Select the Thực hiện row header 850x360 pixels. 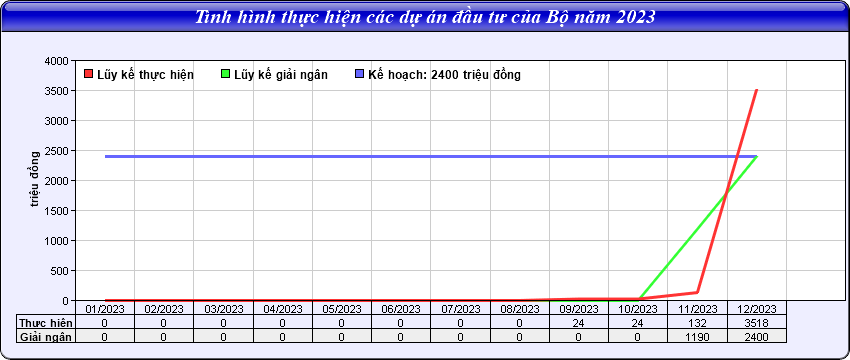click(x=46, y=323)
